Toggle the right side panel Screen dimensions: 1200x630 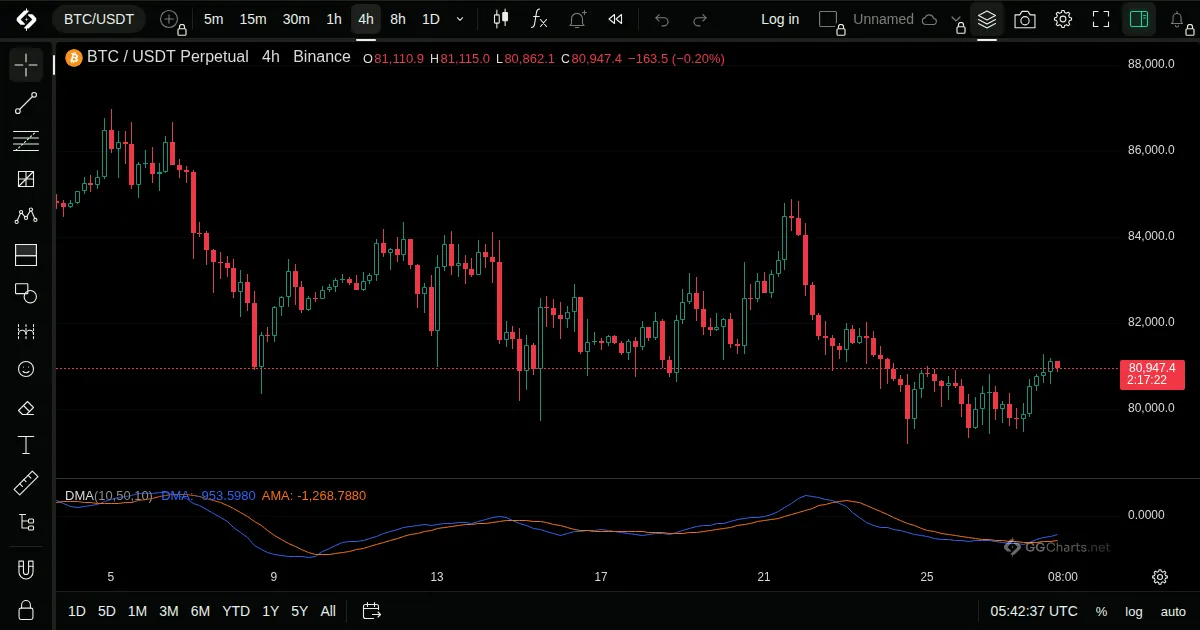[1137, 19]
